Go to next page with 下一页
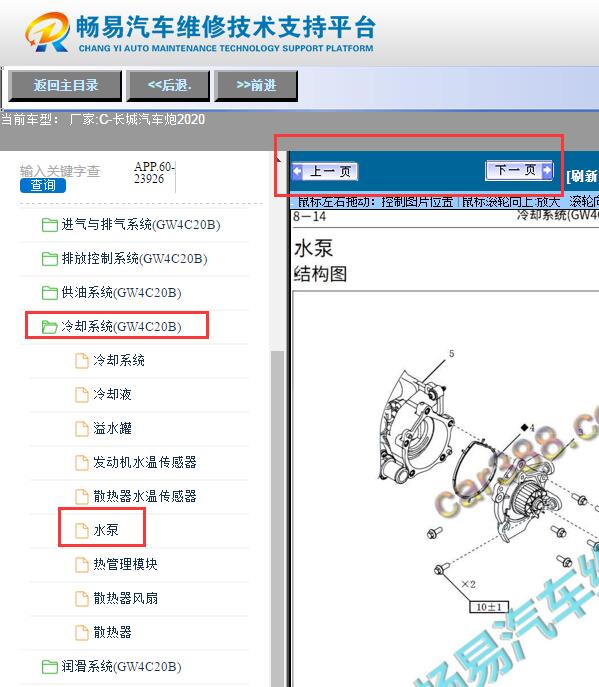599x687 pixels. (519, 170)
